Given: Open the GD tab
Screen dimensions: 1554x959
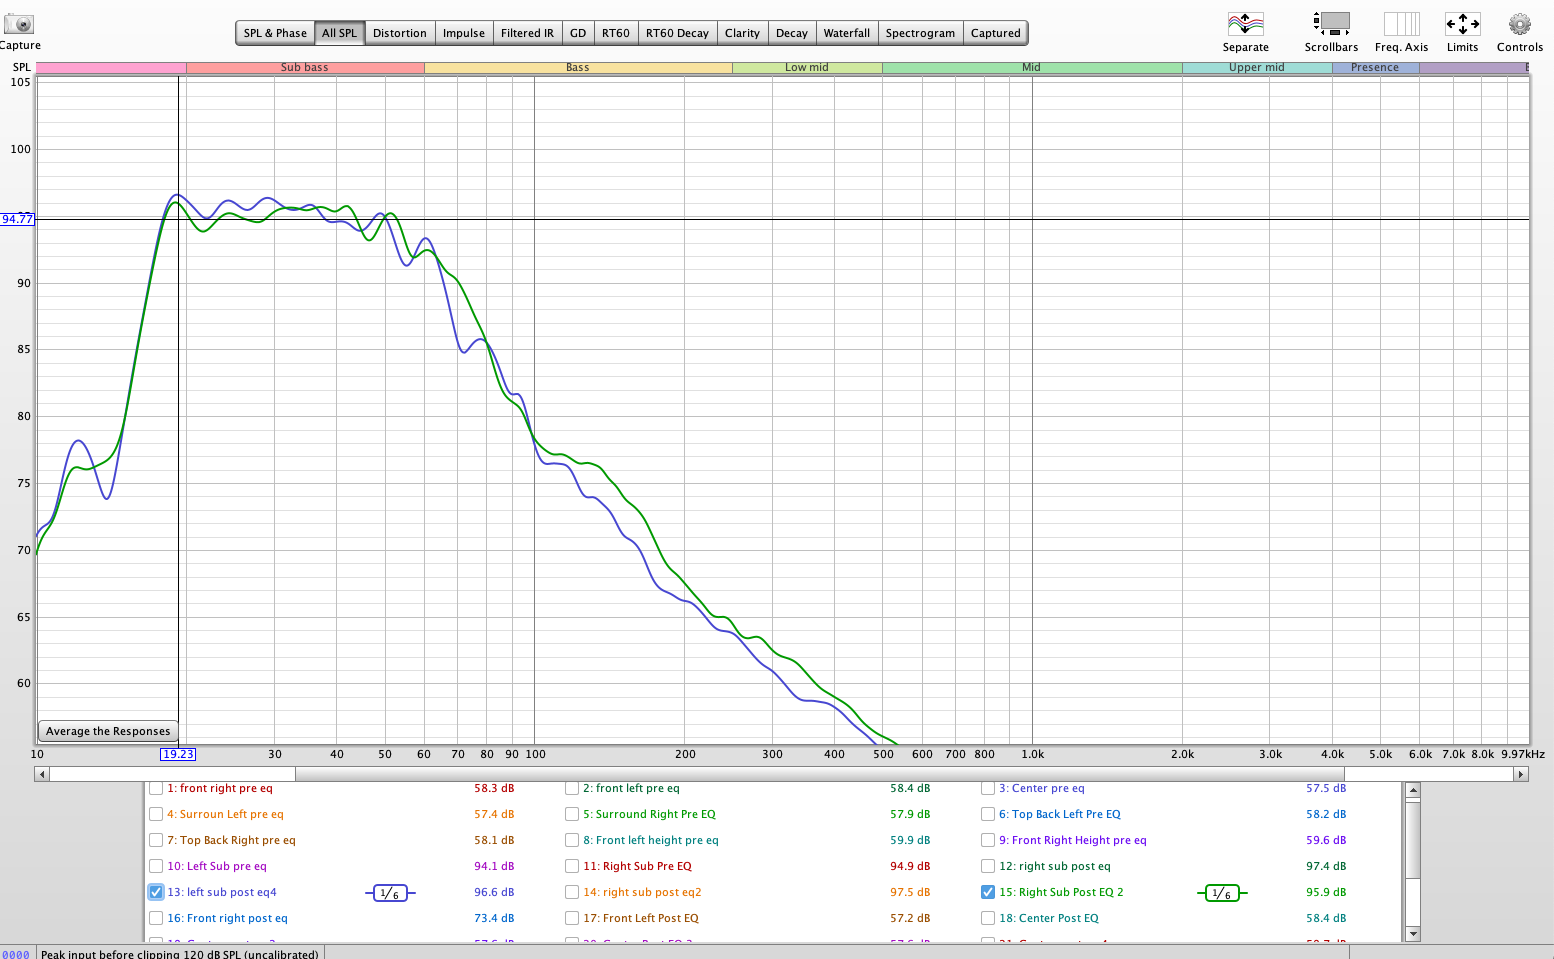Looking at the screenshot, I should pyautogui.click(x=578, y=33).
